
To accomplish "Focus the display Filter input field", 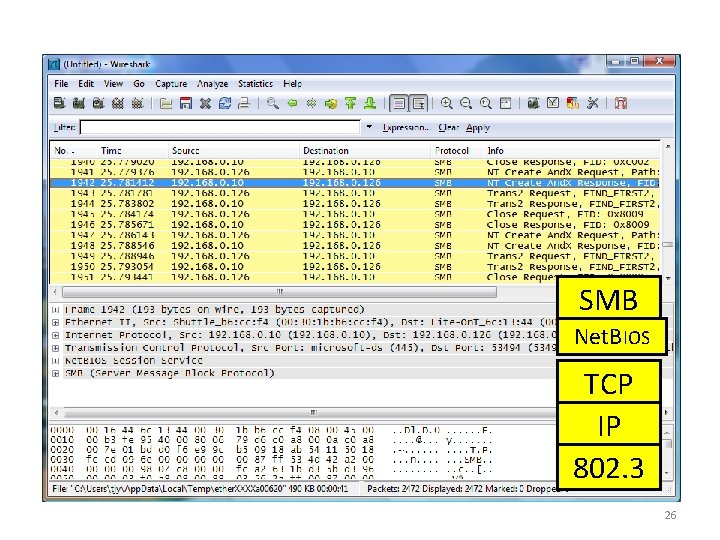I will [x=220, y=127].
